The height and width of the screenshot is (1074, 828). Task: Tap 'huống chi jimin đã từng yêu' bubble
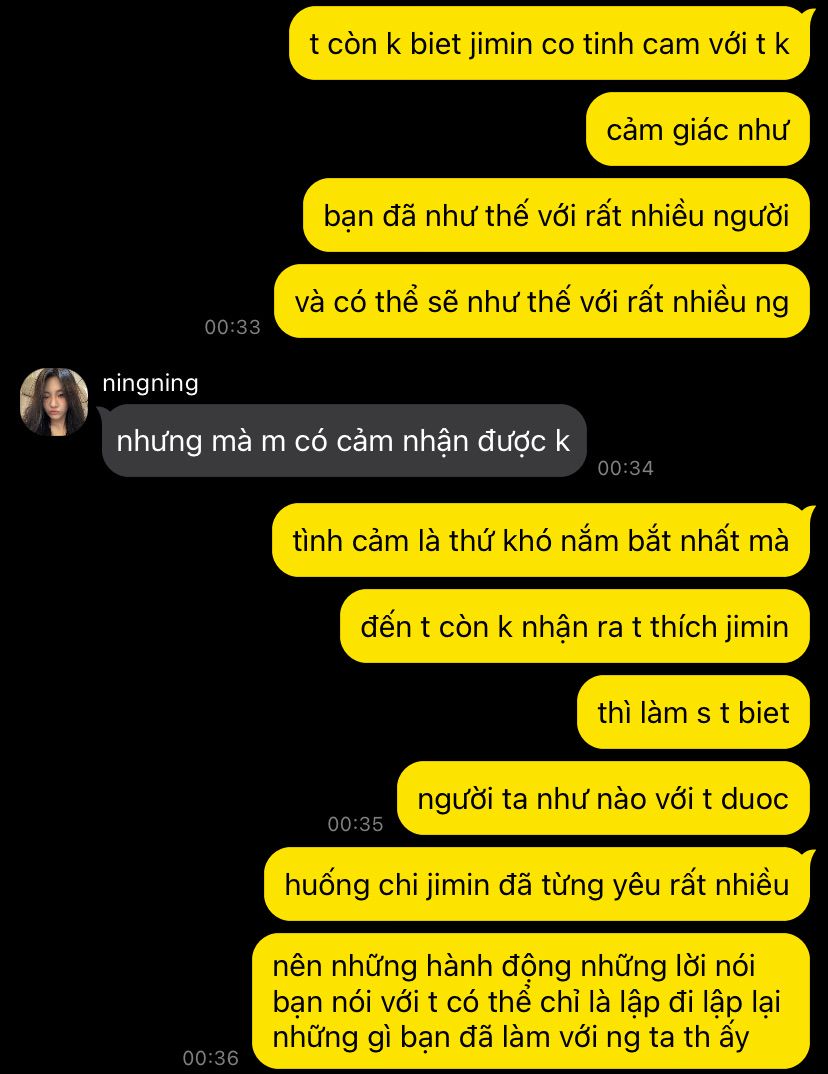[537, 884]
